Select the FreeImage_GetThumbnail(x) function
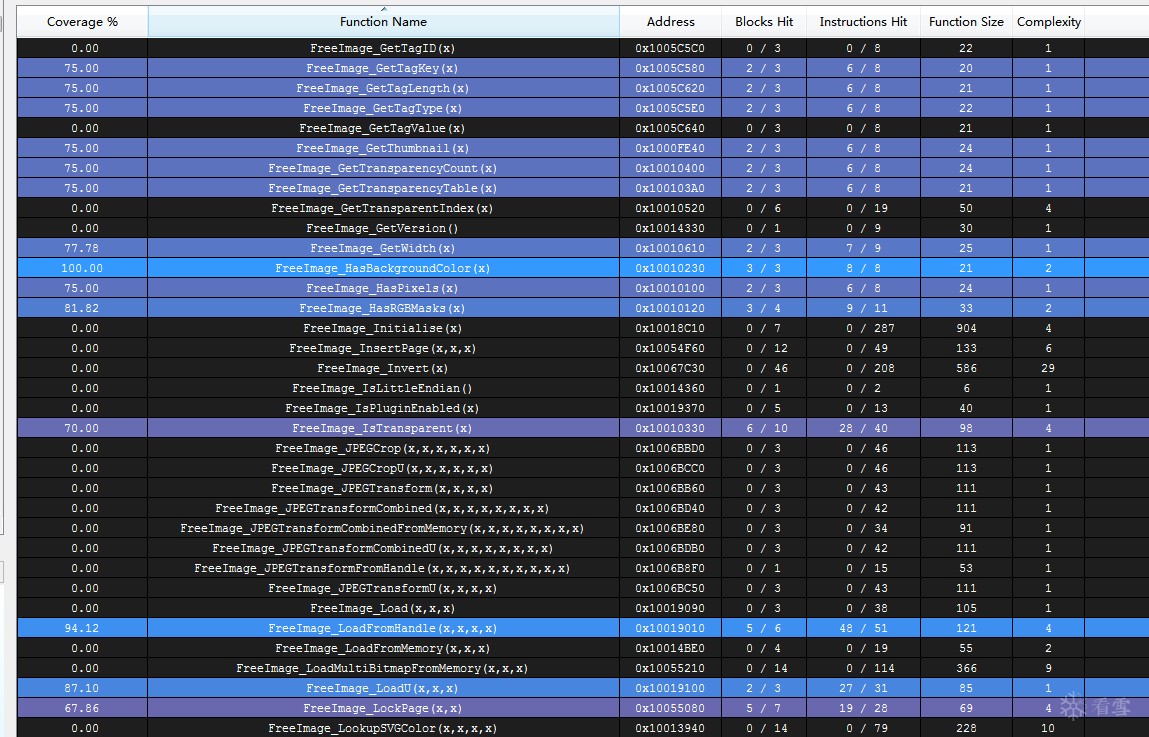 (x=383, y=148)
